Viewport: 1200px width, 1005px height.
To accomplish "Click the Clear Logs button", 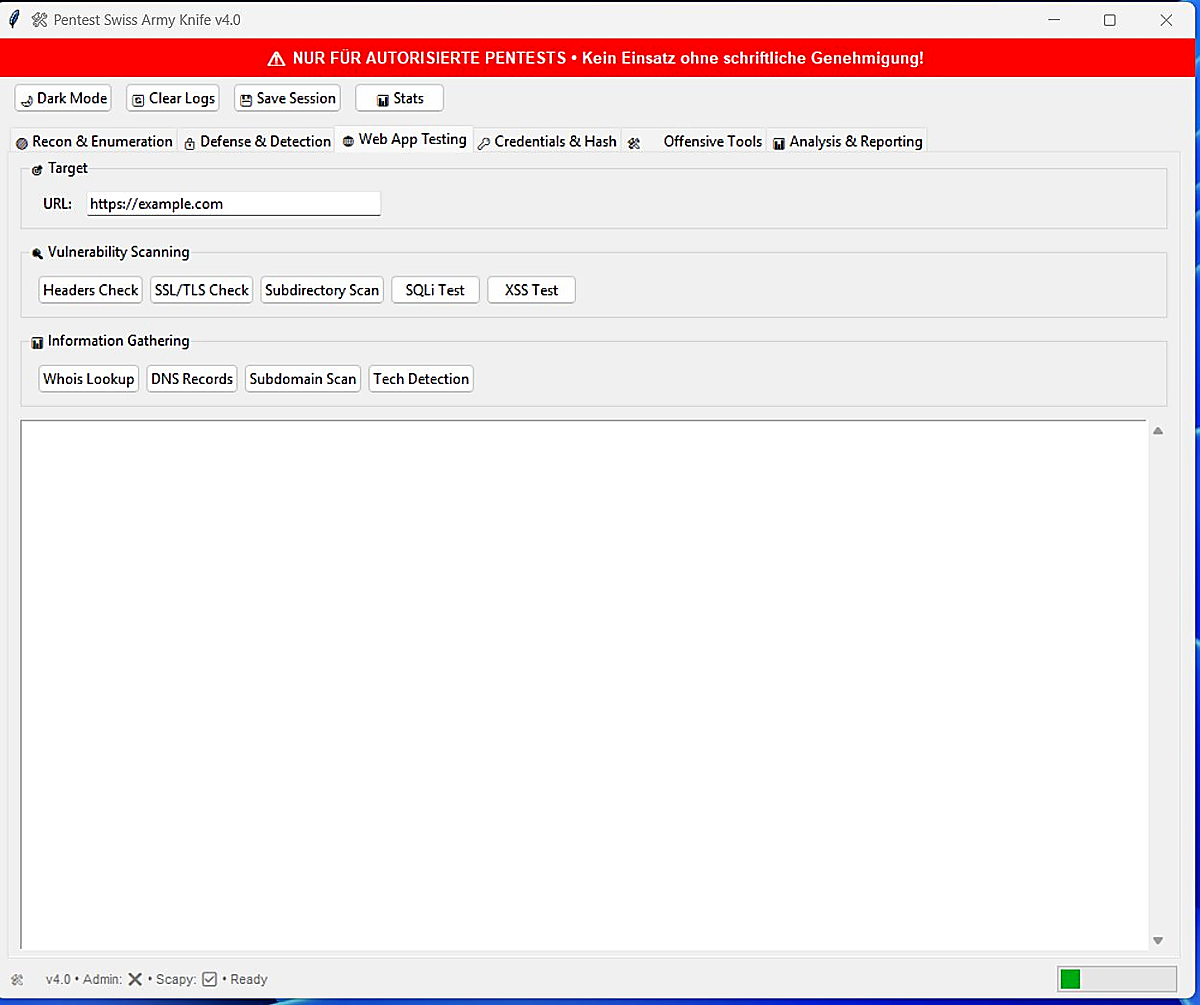I will tap(173, 98).
